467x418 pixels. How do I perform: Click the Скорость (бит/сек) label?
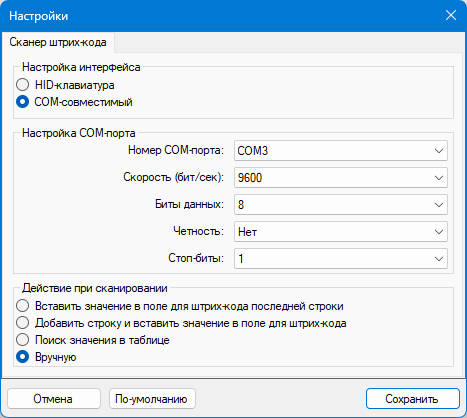pos(173,177)
